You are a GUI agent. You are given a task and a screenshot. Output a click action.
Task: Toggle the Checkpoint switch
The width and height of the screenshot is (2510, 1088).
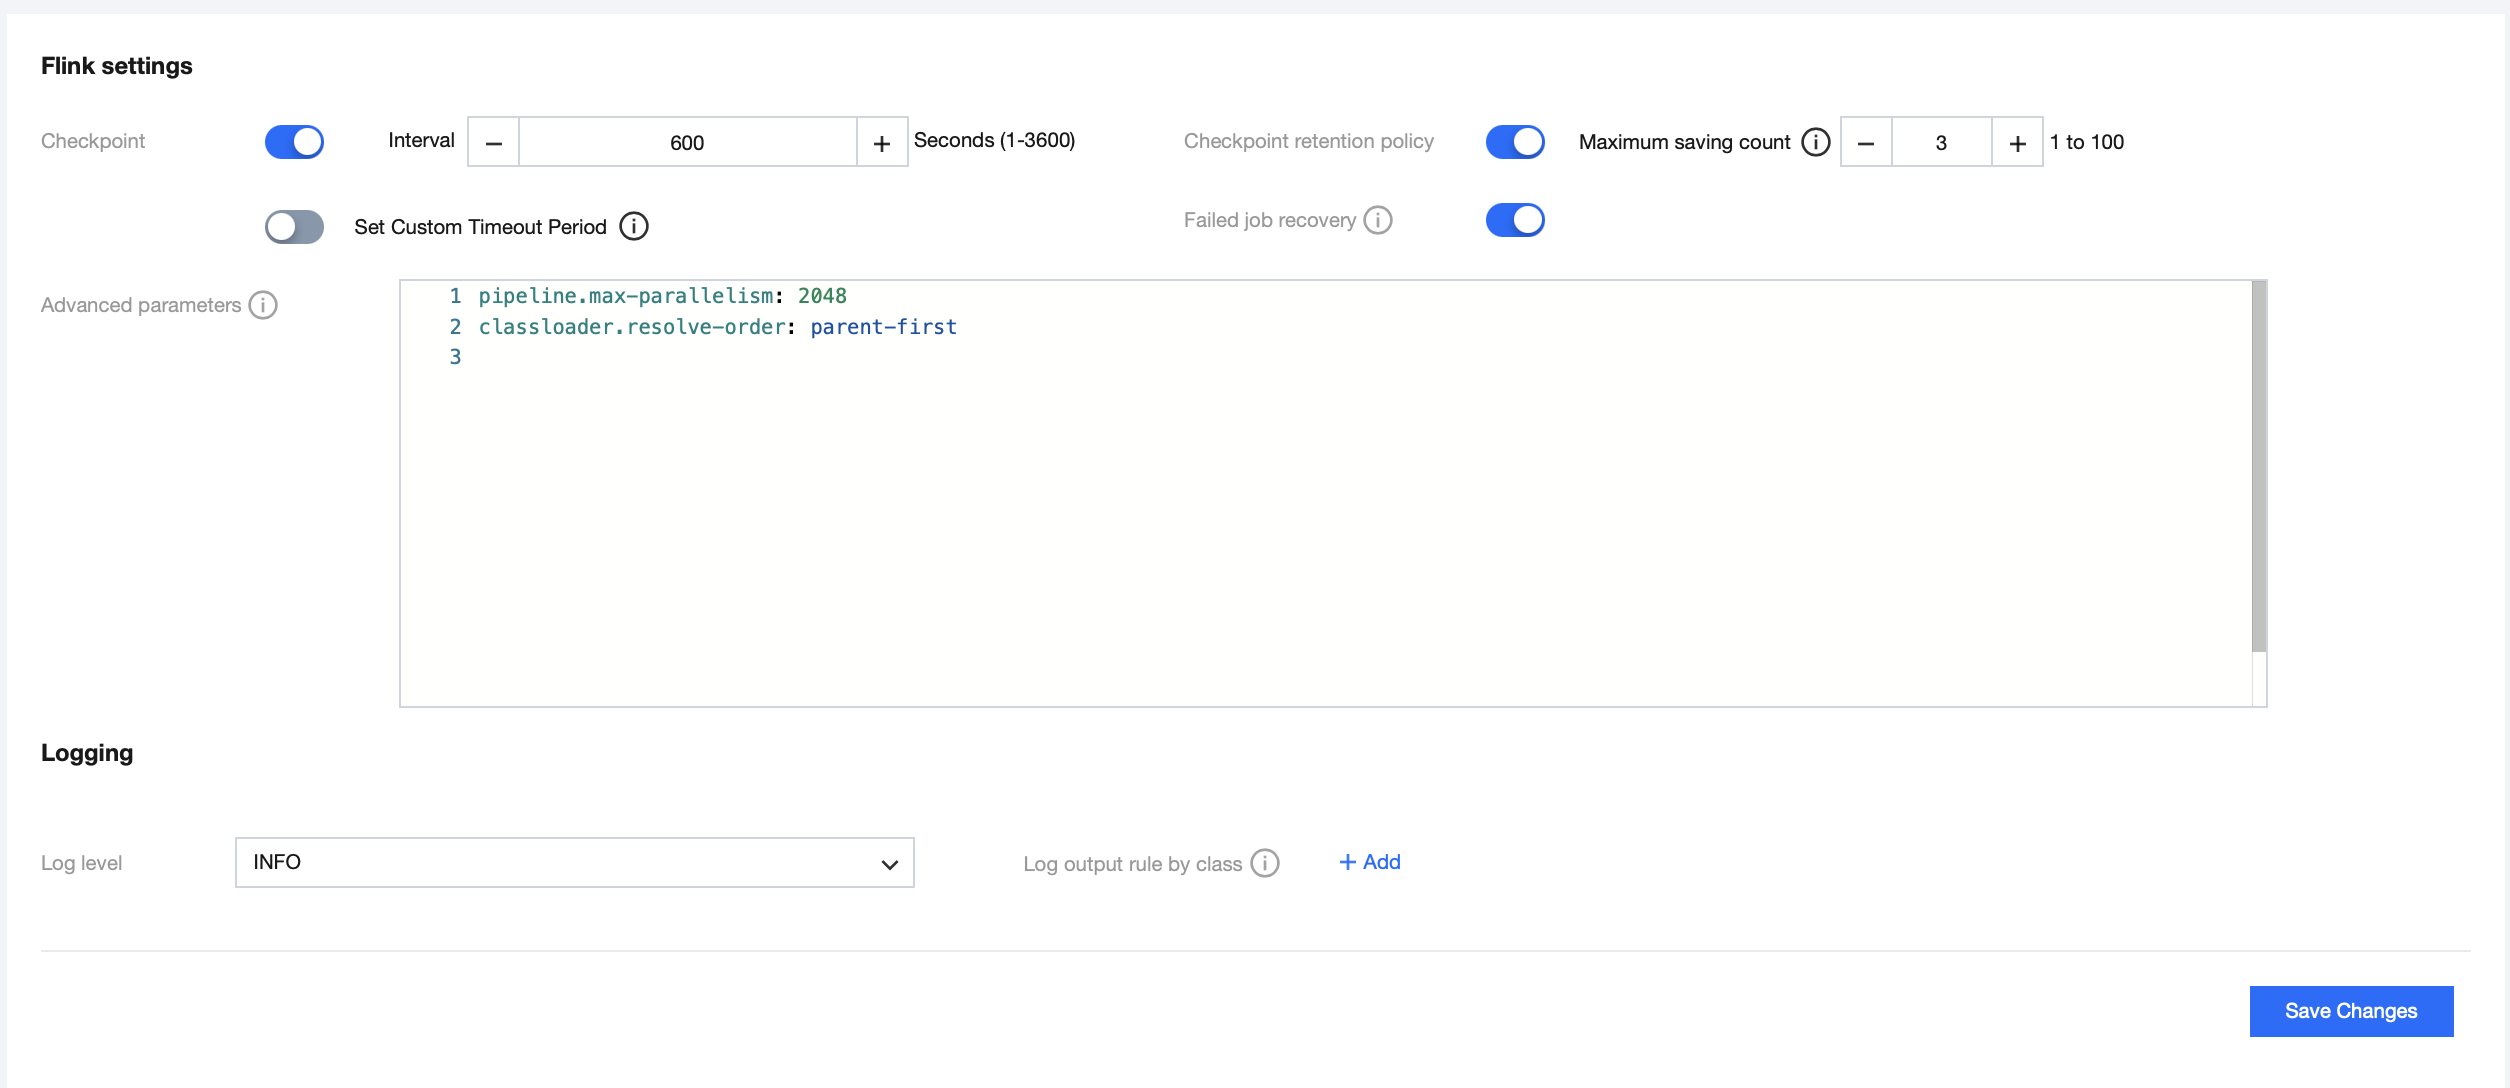coord(294,142)
